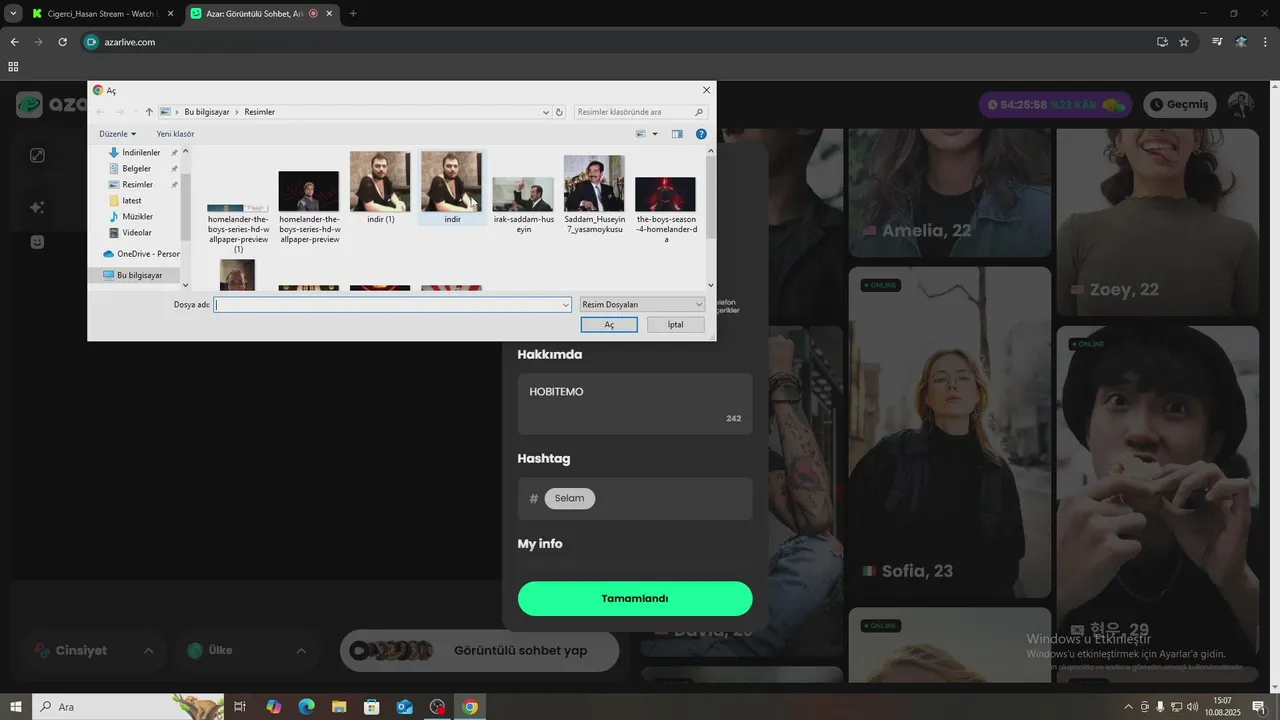
Task: Select Videolar in the navigation pane
Action: coord(136,233)
